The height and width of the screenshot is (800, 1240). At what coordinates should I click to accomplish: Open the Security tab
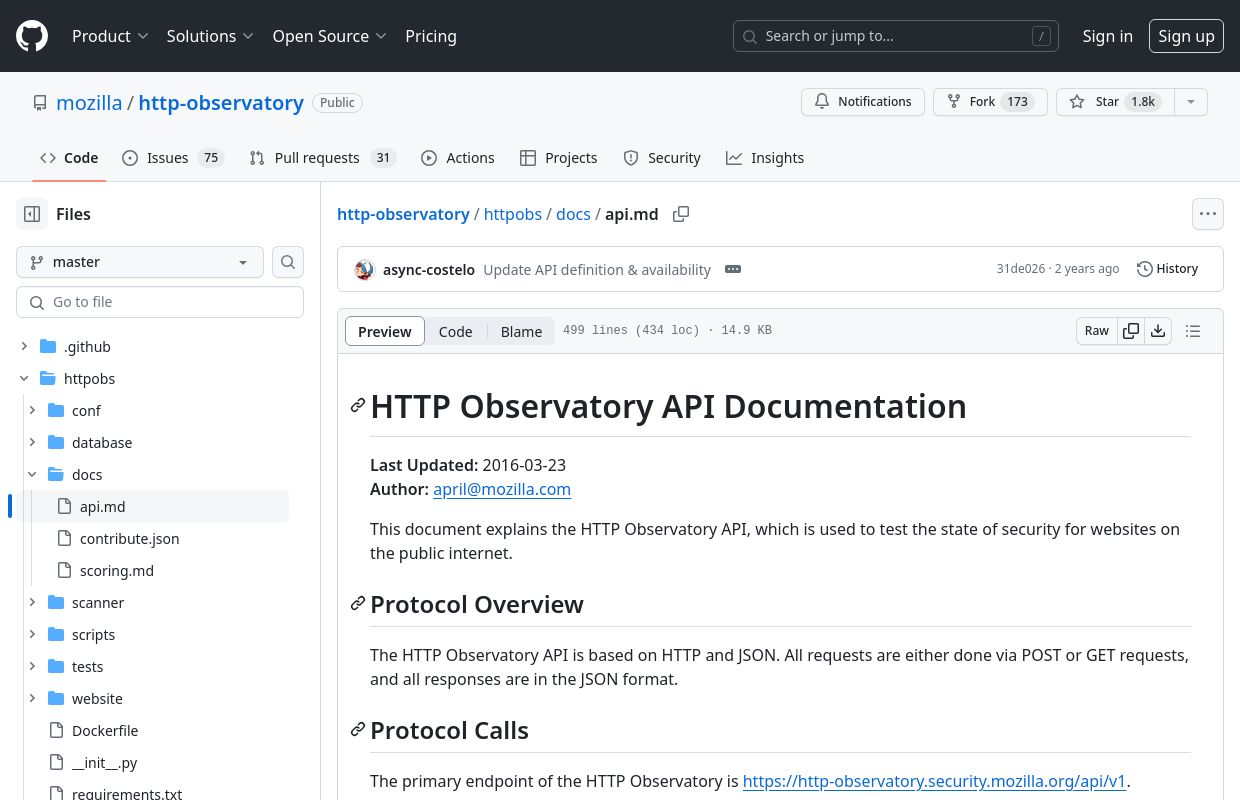662,158
